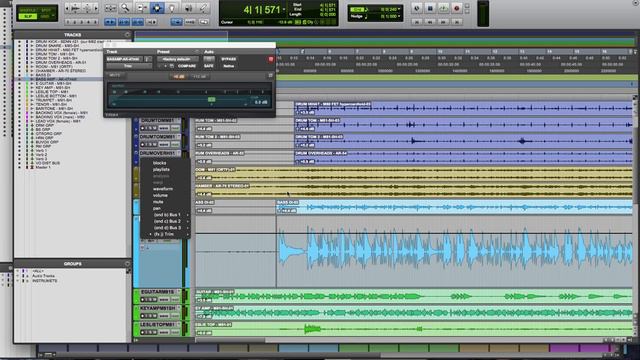Screen dimensions: 640x360
Task: Click the transport online clock icon
Action: [416, 8]
